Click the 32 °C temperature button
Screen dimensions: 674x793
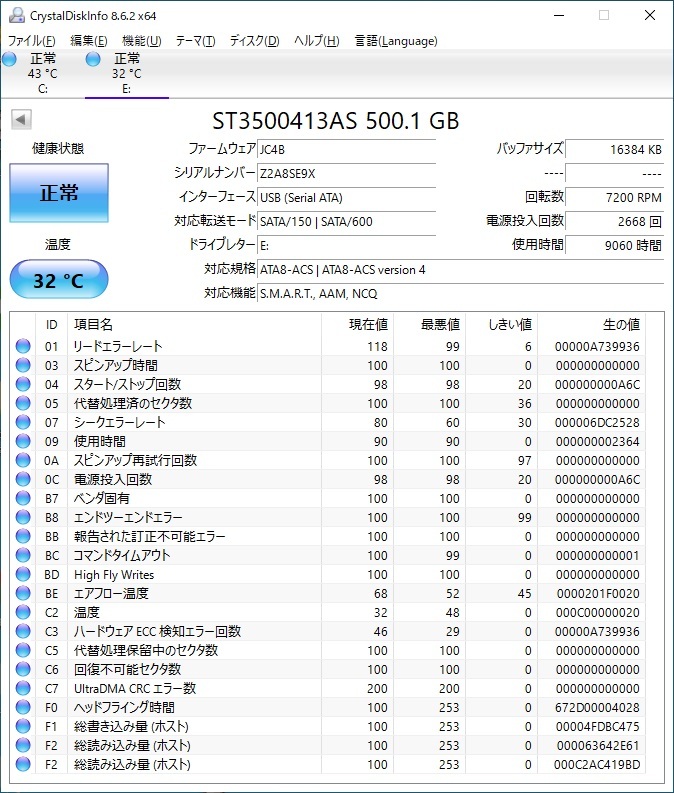(x=59, y=280)
